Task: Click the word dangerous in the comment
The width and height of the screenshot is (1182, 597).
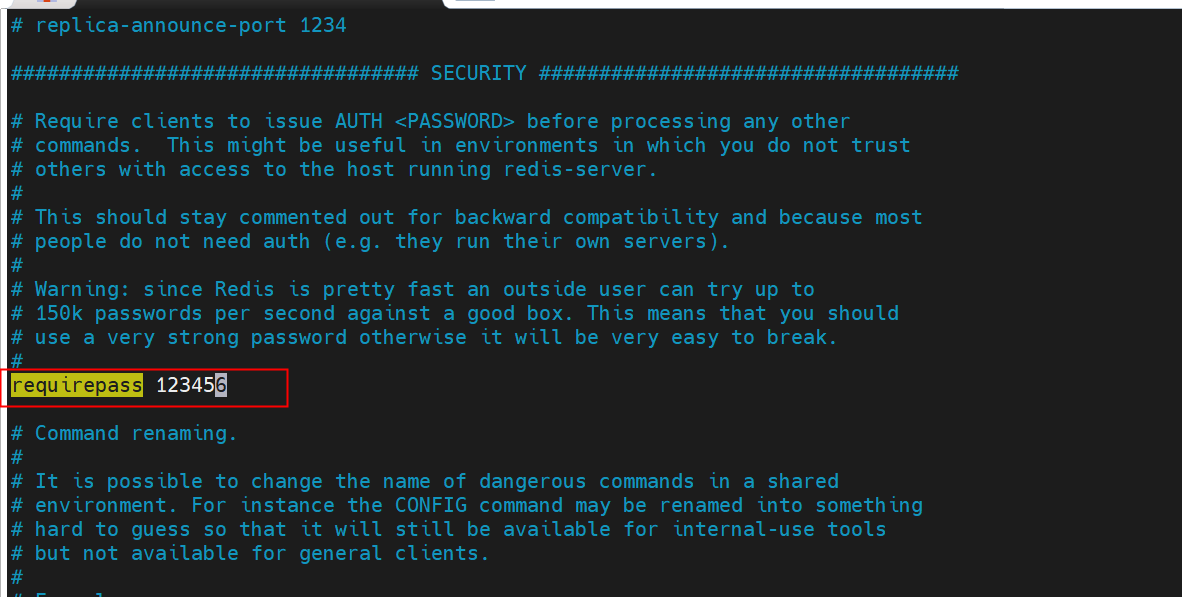Action: click(532, 481)
